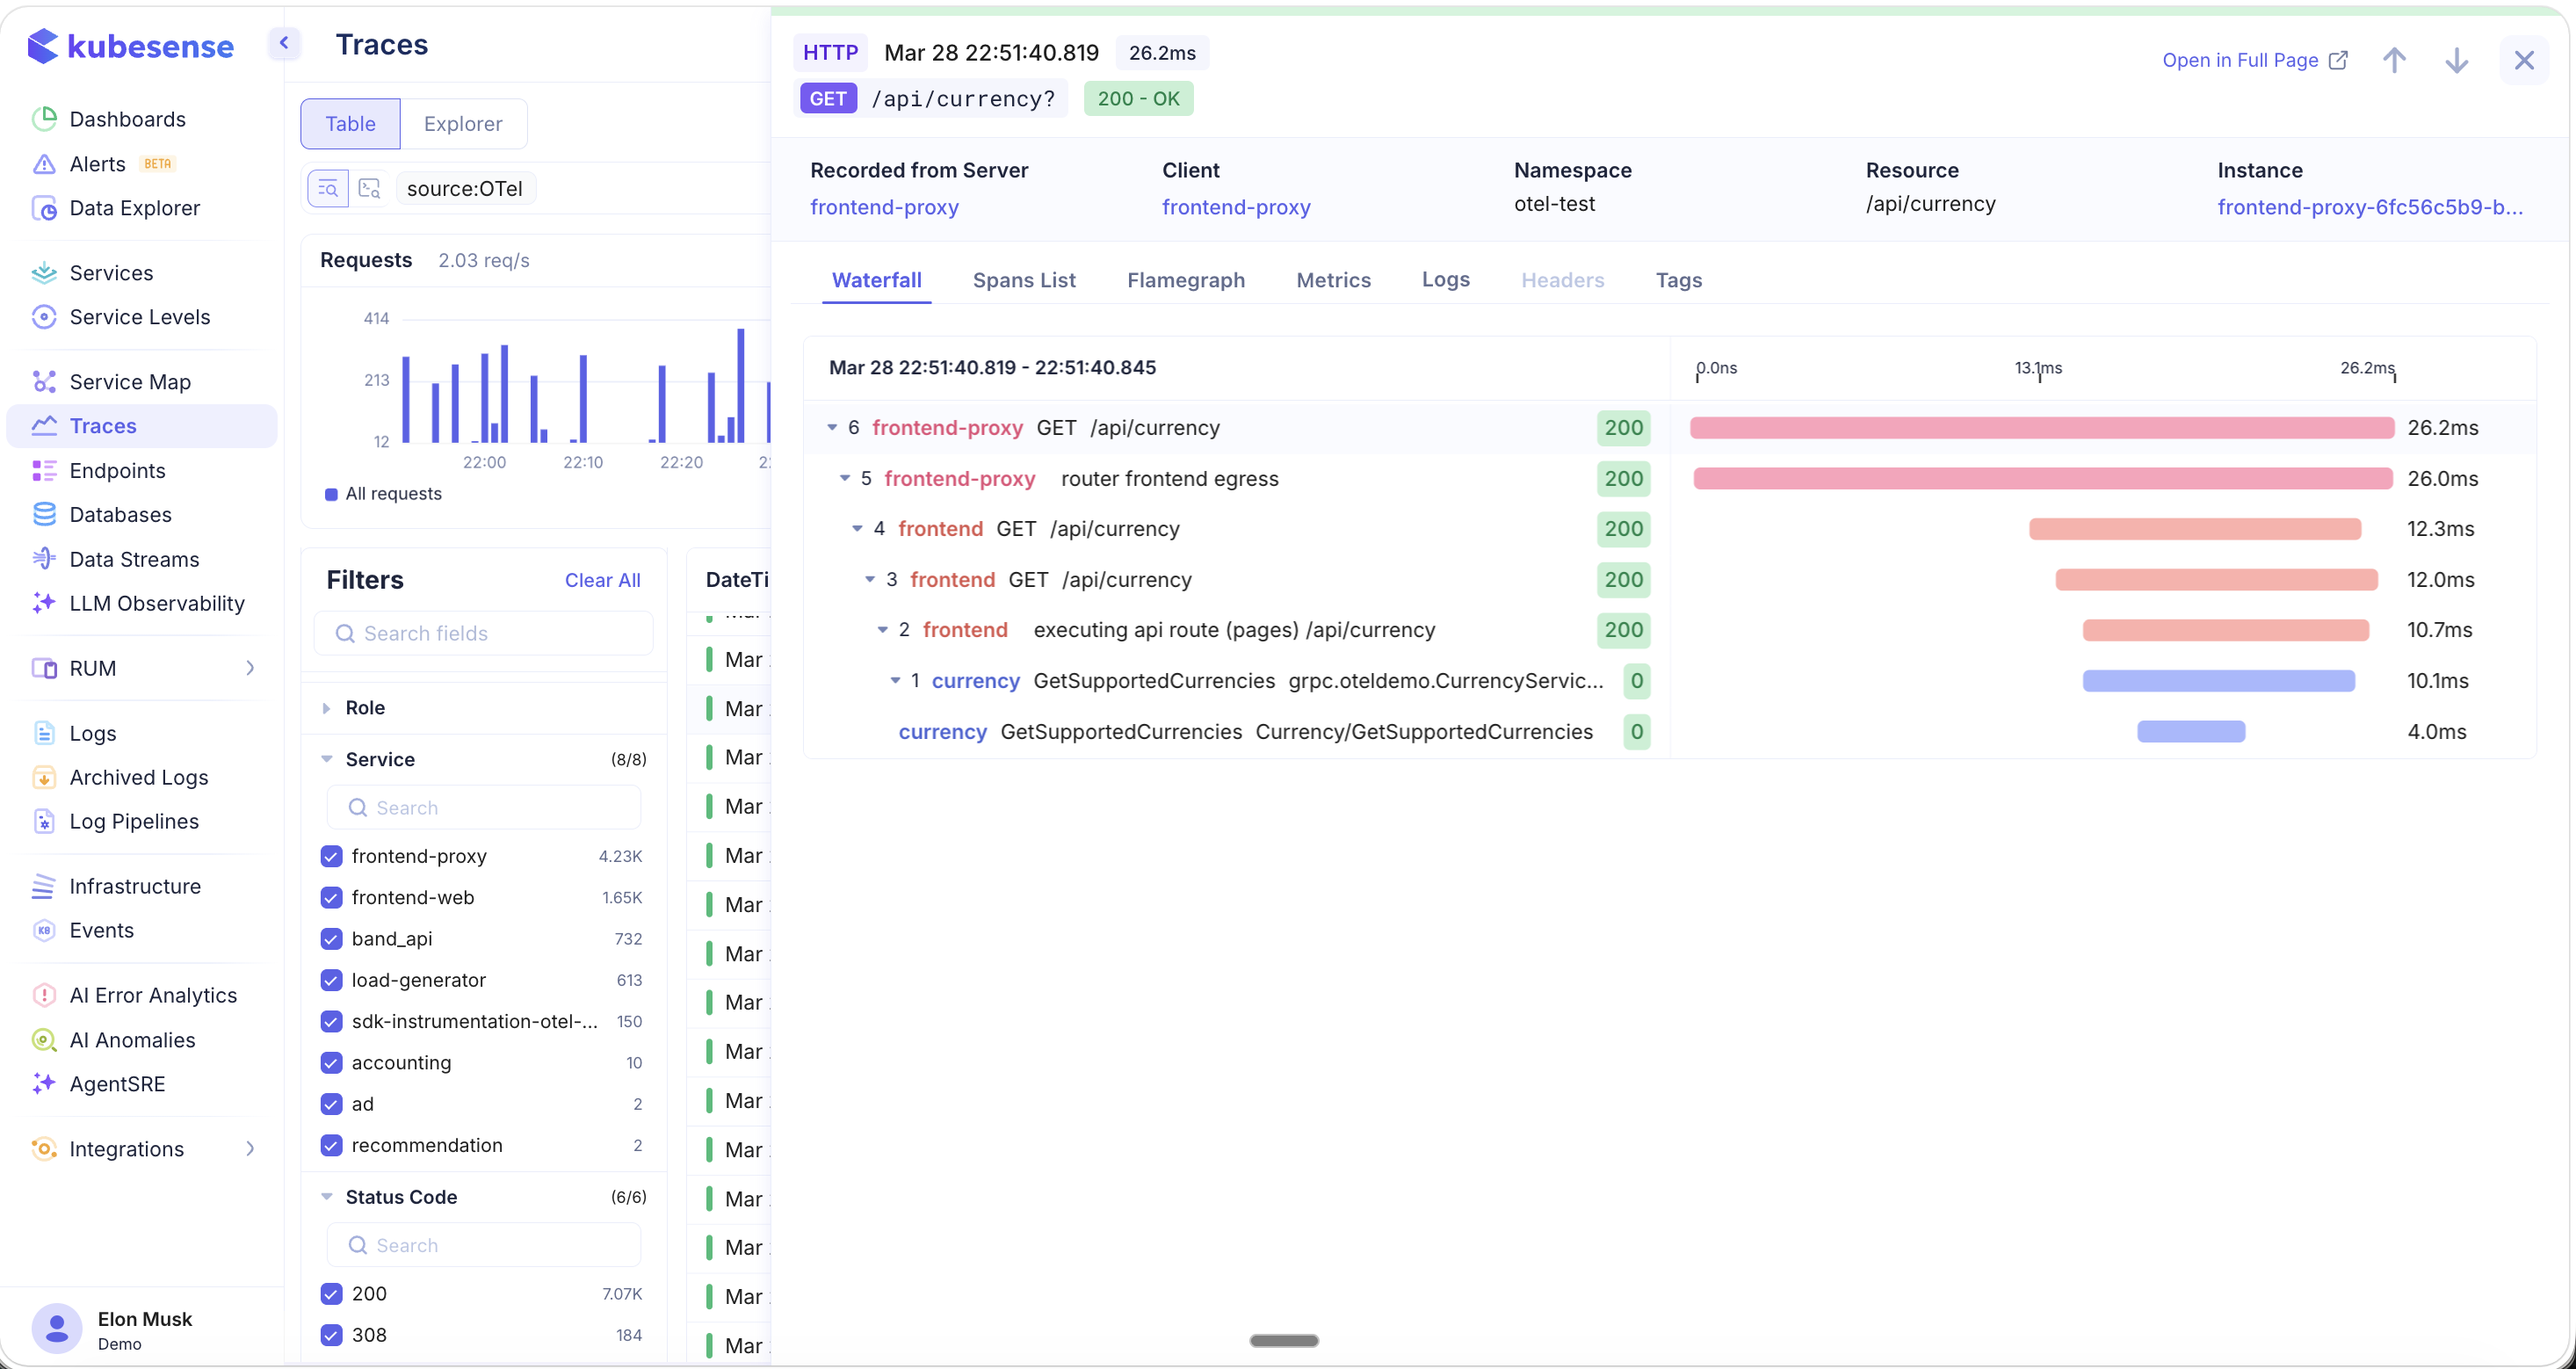Click the Search fields input in Filters
Viewport: 2576px width, 1369px height.
485,634
